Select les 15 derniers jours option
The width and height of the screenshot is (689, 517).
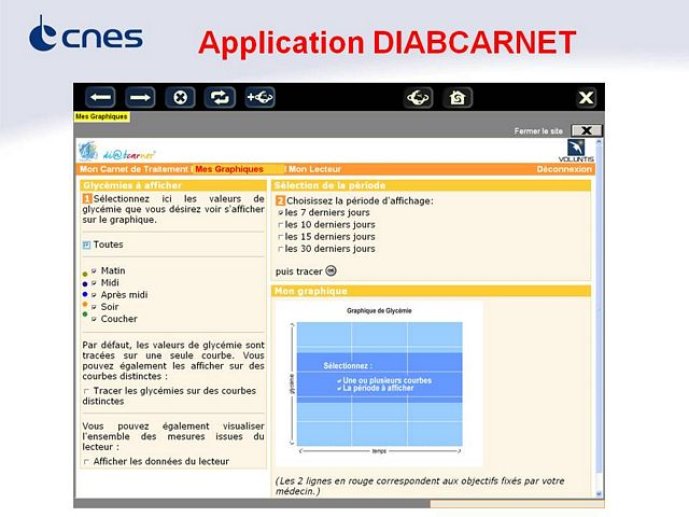click(280, 237)
